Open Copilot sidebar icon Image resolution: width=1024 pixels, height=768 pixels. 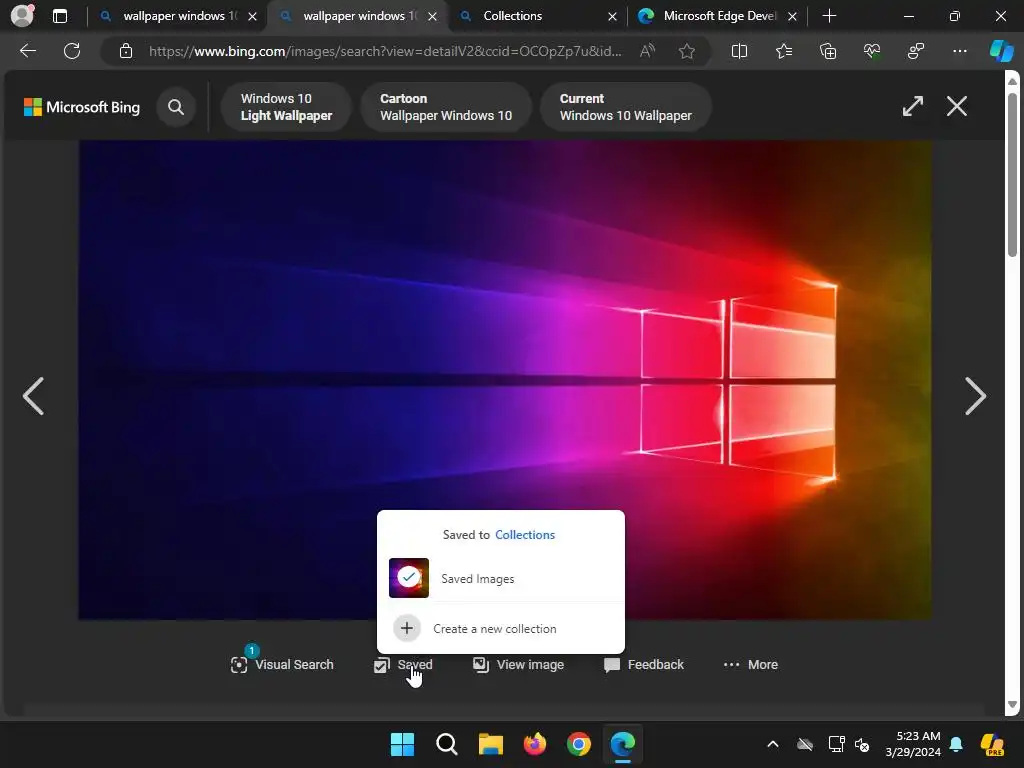pyautogui.click(x=1001, y=51)
